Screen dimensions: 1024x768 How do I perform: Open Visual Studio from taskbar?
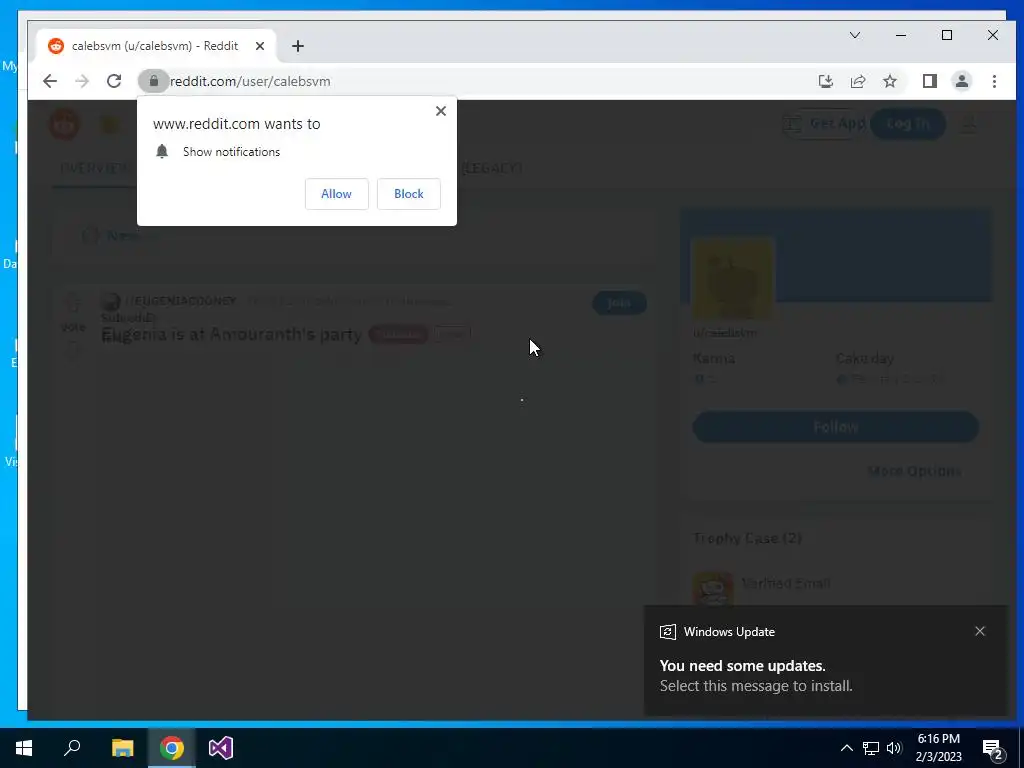(x=221, y=748)
